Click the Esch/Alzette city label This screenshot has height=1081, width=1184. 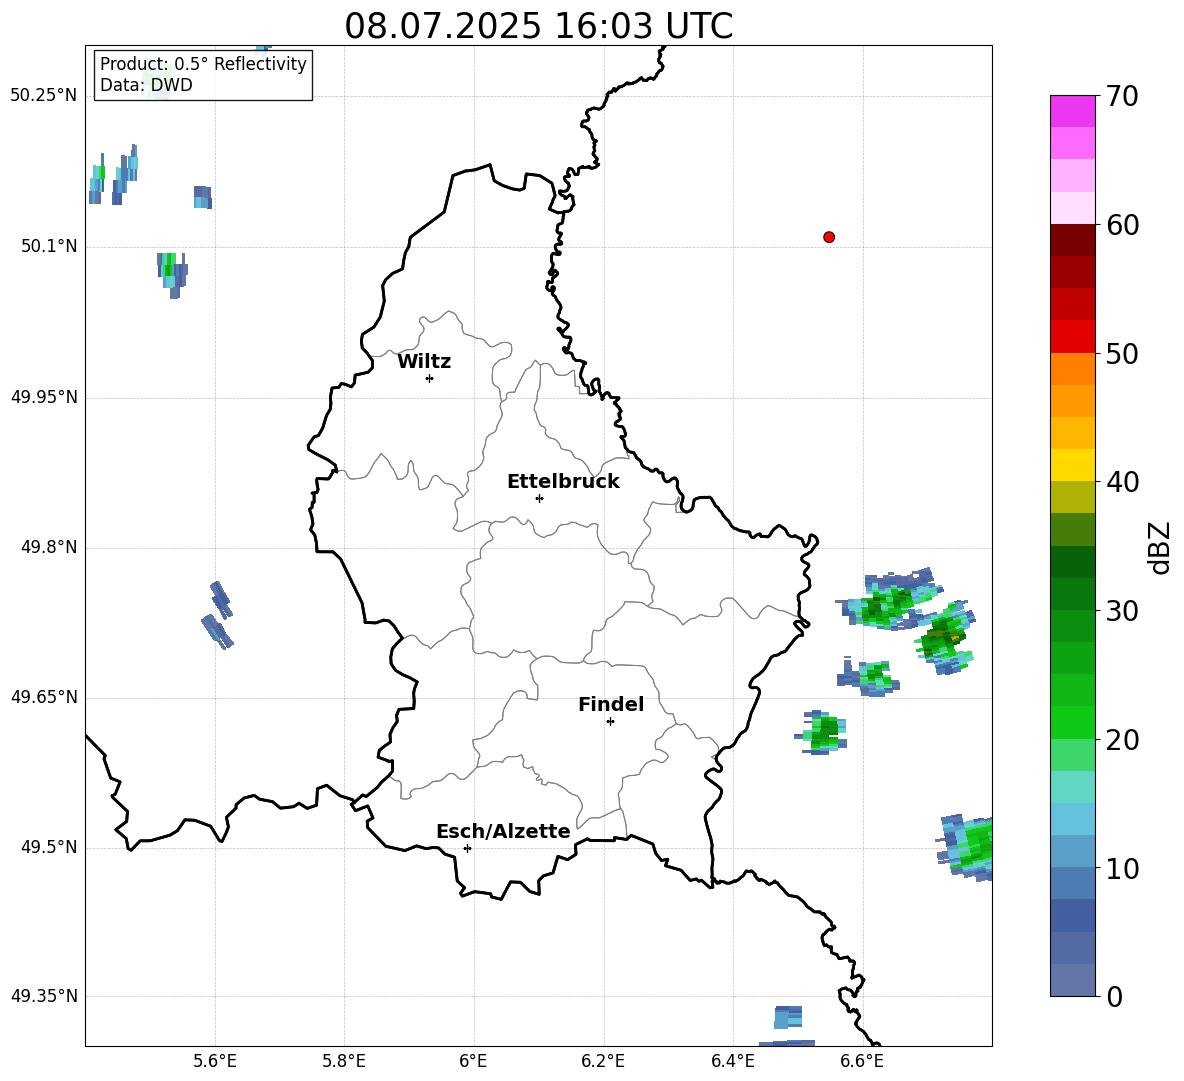click(x=503, y=831)
